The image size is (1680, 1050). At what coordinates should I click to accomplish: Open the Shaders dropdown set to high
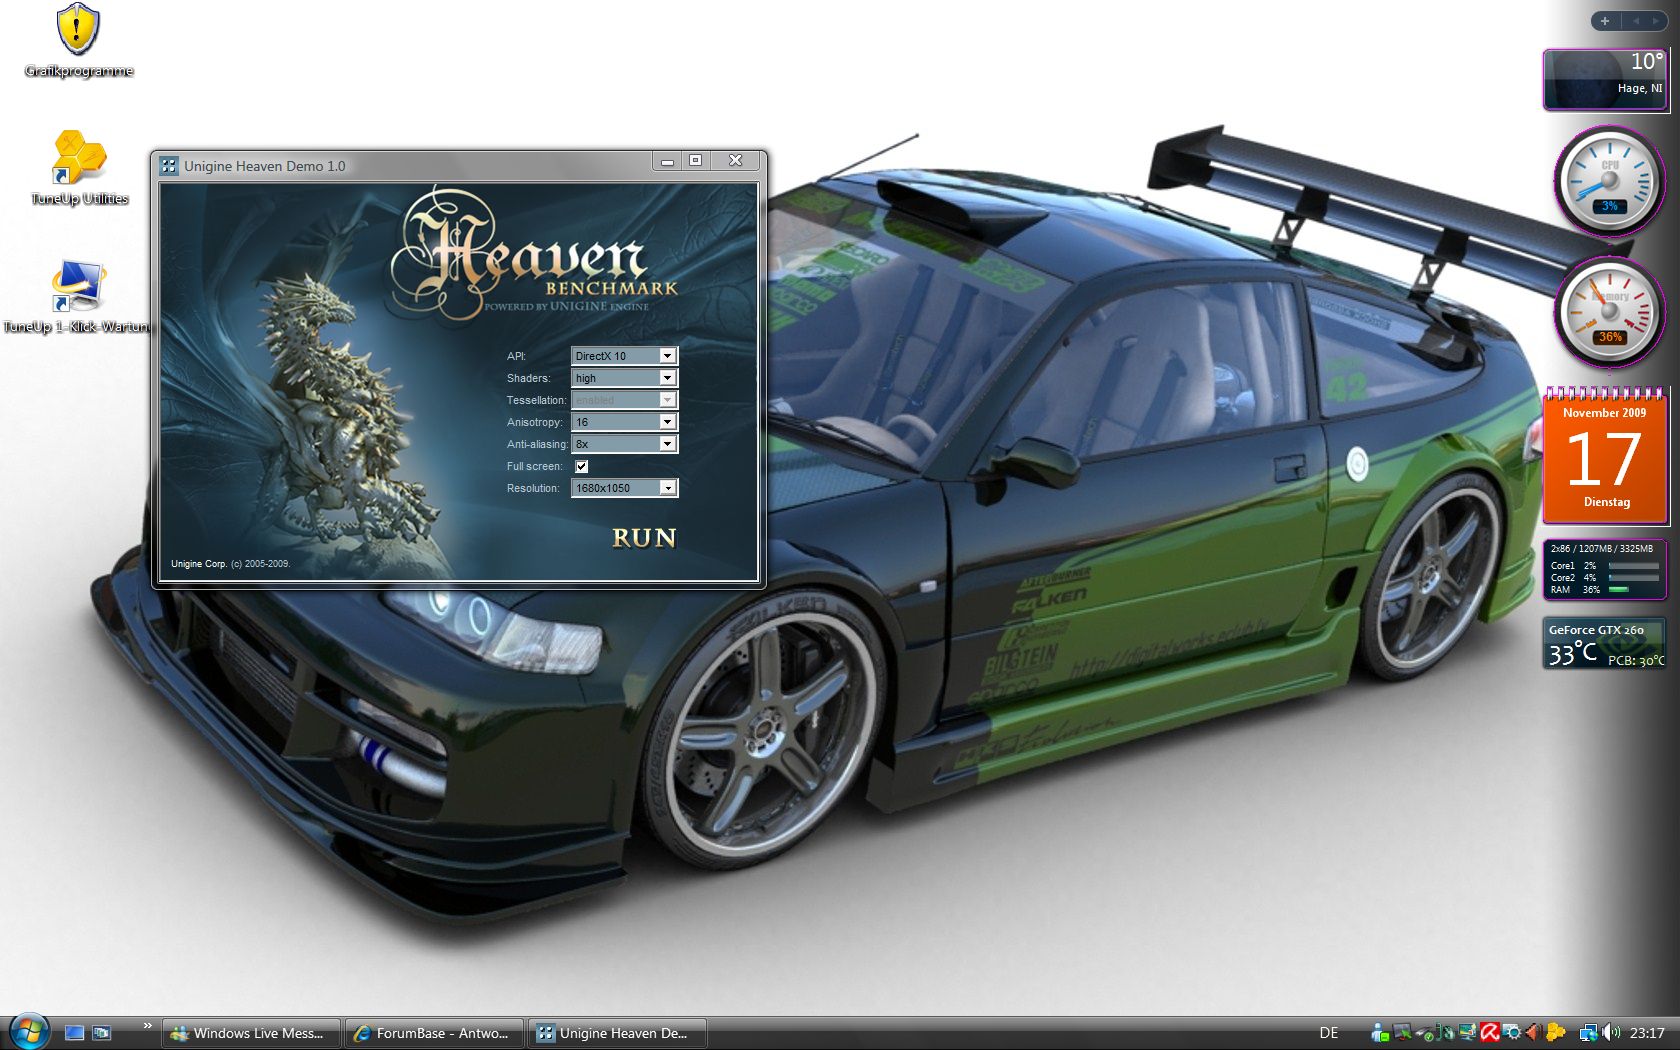[x=624, y=378]
